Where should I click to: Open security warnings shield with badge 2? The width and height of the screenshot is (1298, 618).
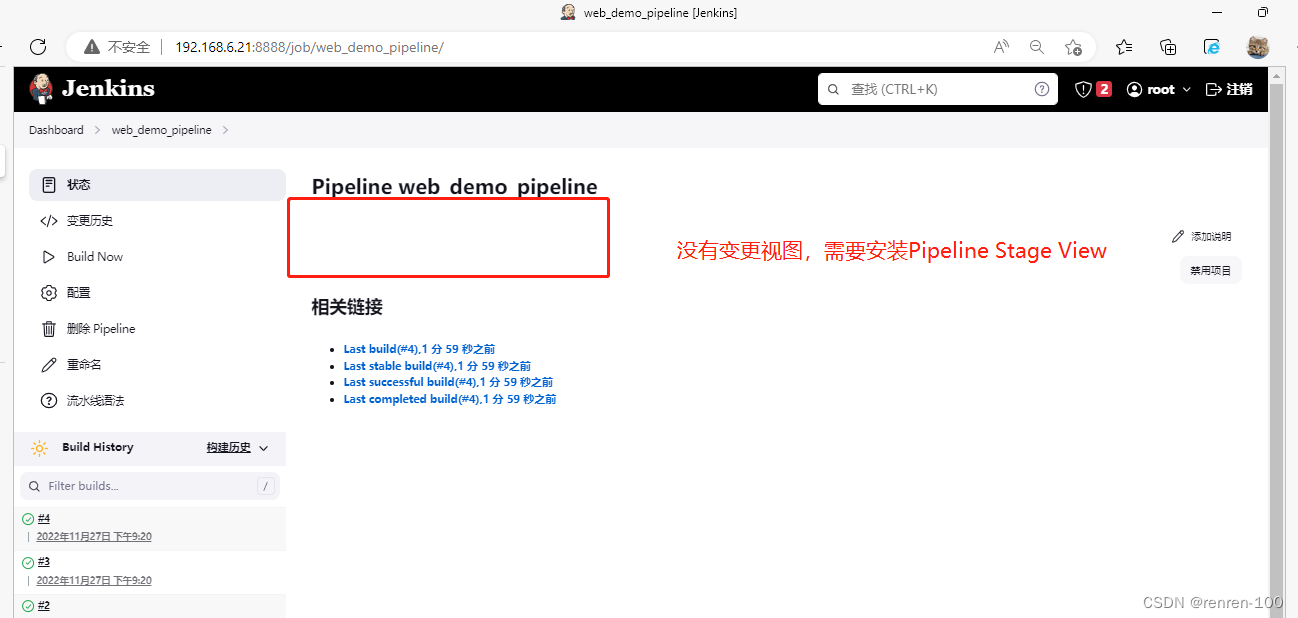click(1093, 89)
